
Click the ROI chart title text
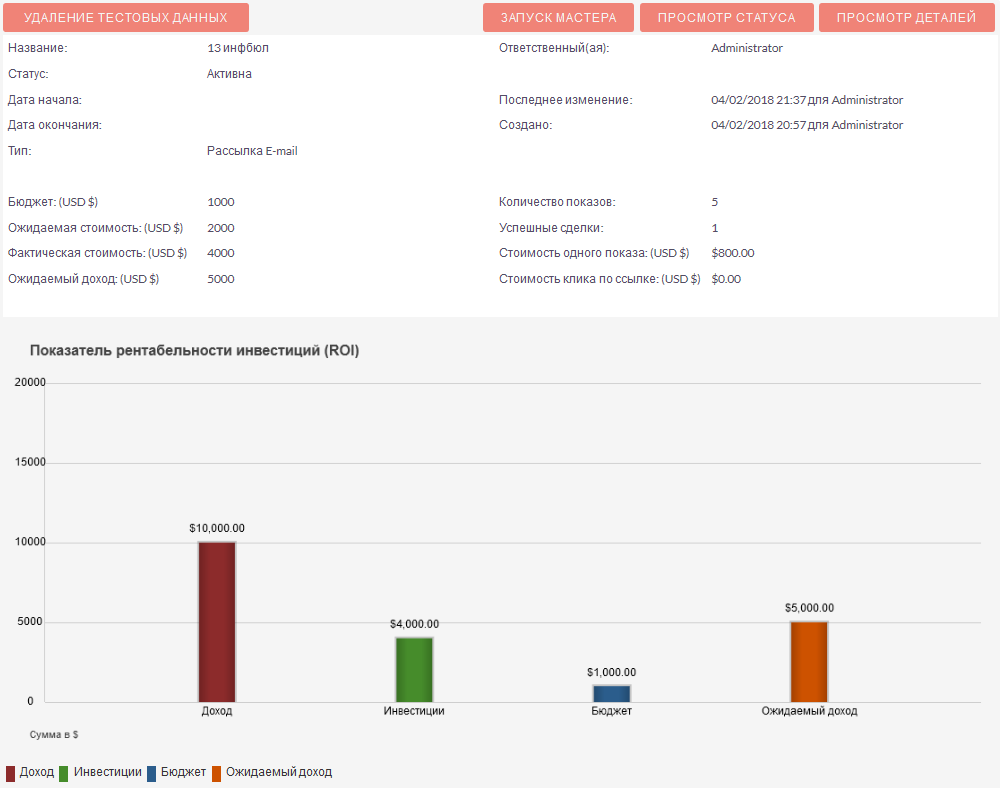pyautogui.click(x=194, y=351)
